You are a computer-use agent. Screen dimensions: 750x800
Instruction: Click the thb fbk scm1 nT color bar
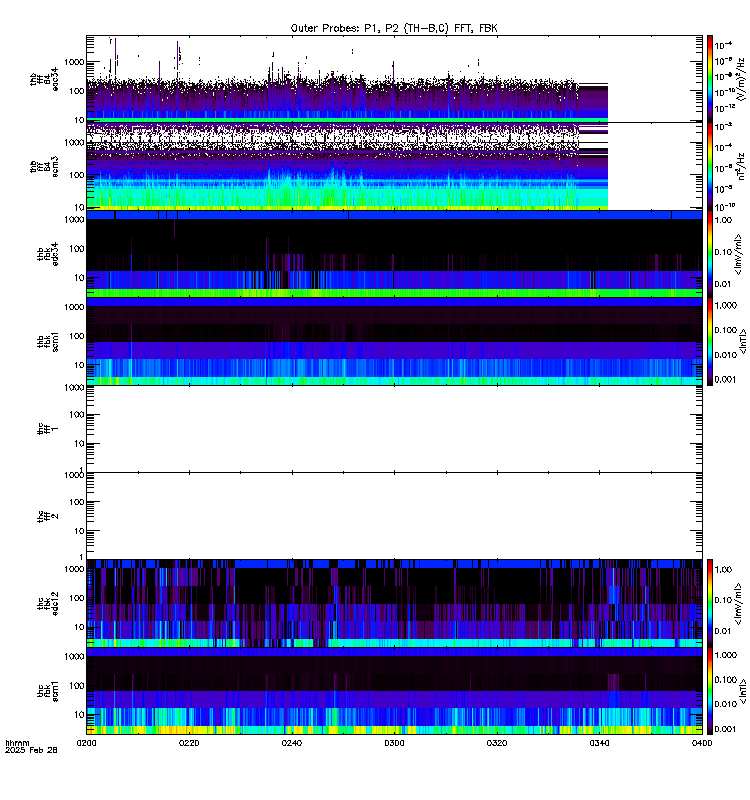710,341
